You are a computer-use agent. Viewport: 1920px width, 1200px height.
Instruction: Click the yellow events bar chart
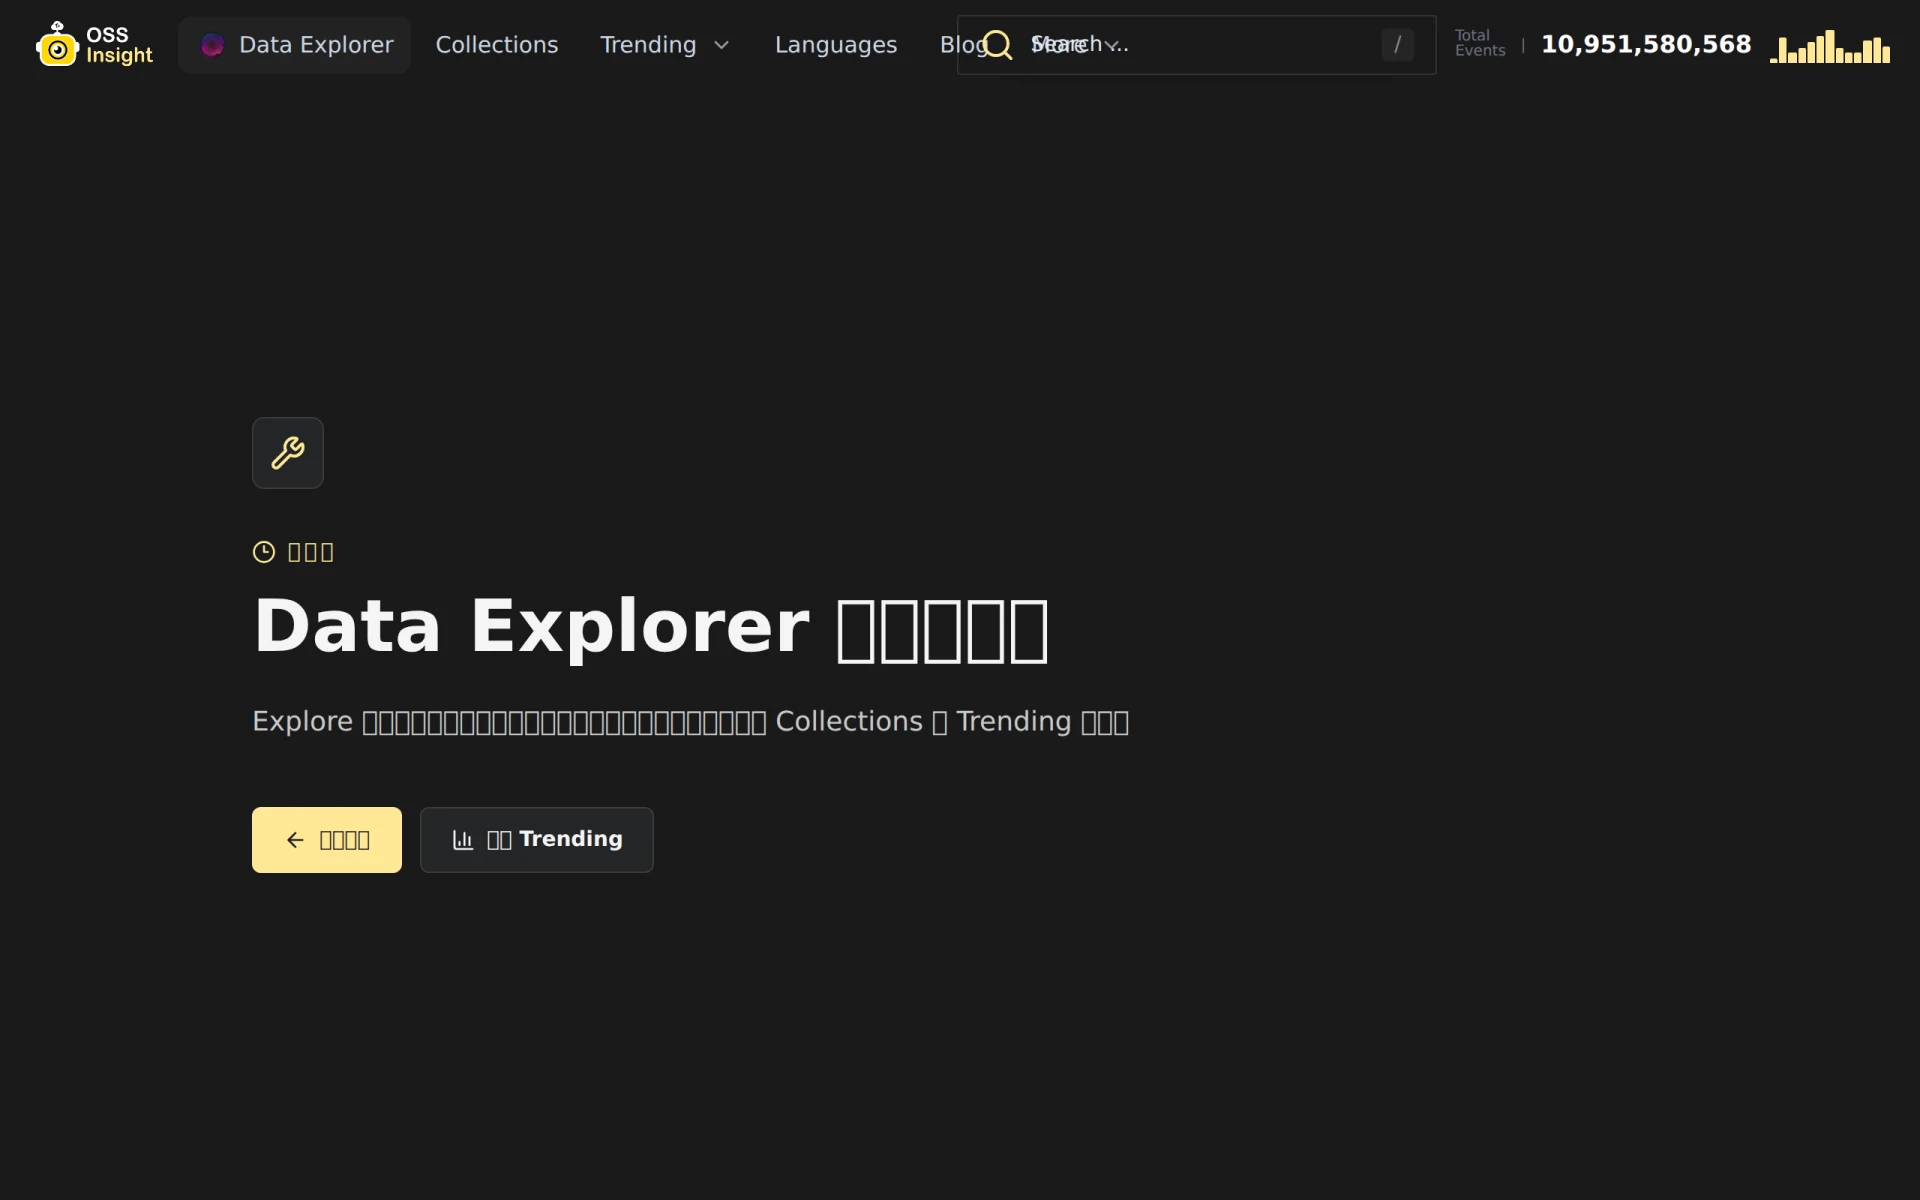coord(1830,46)
